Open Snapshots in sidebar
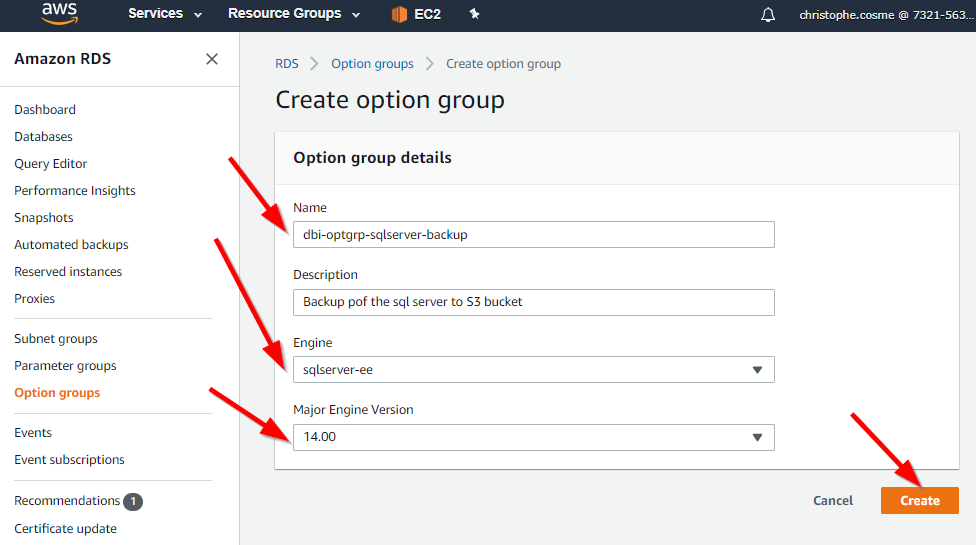The image size is (976, 545). (44, 218)
